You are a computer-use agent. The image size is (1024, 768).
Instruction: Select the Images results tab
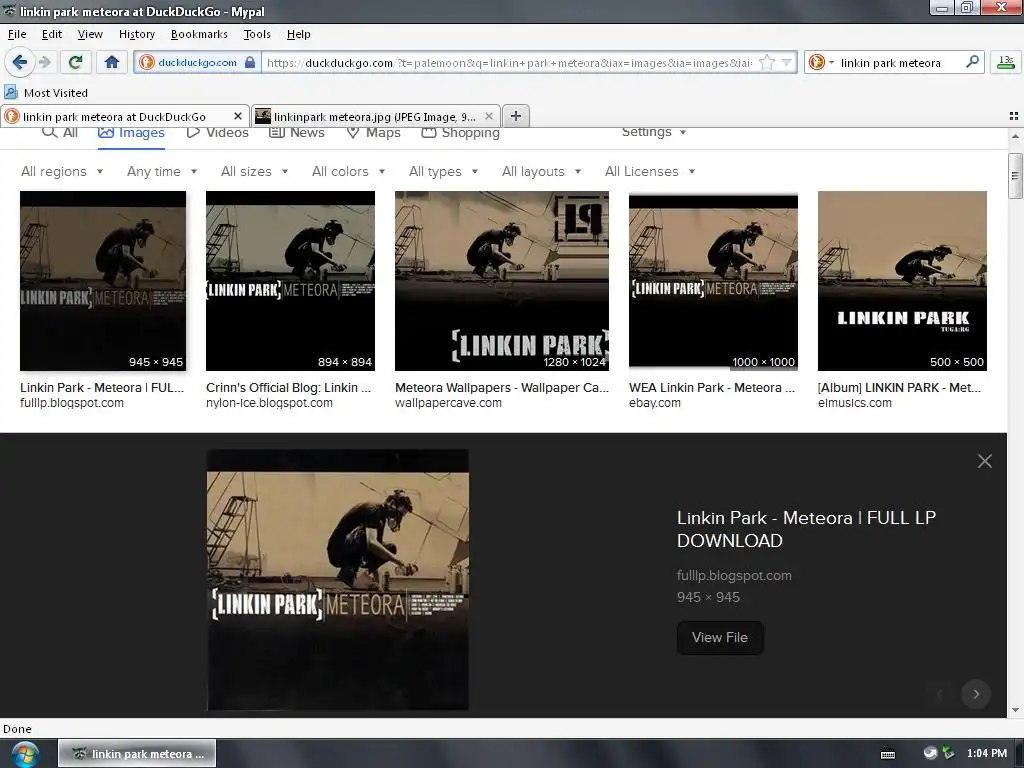(x=131, y=133)
